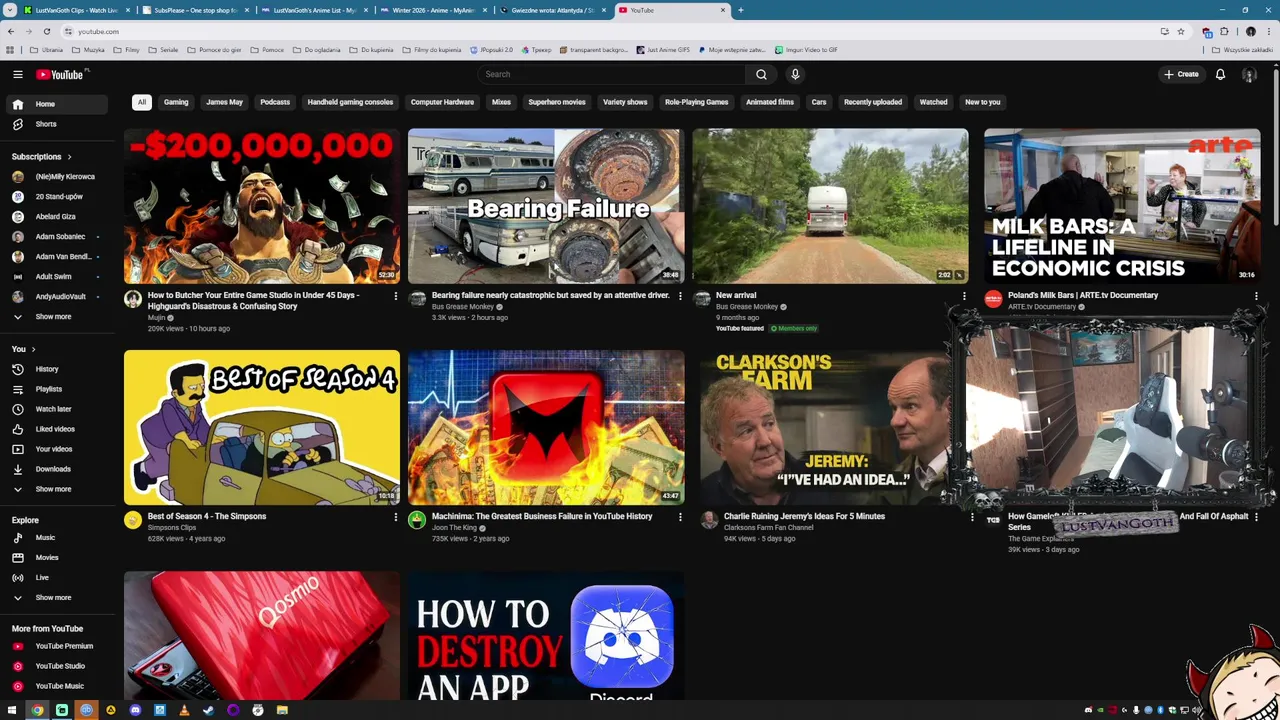Open Movies under Explore

tap(56, 557)
